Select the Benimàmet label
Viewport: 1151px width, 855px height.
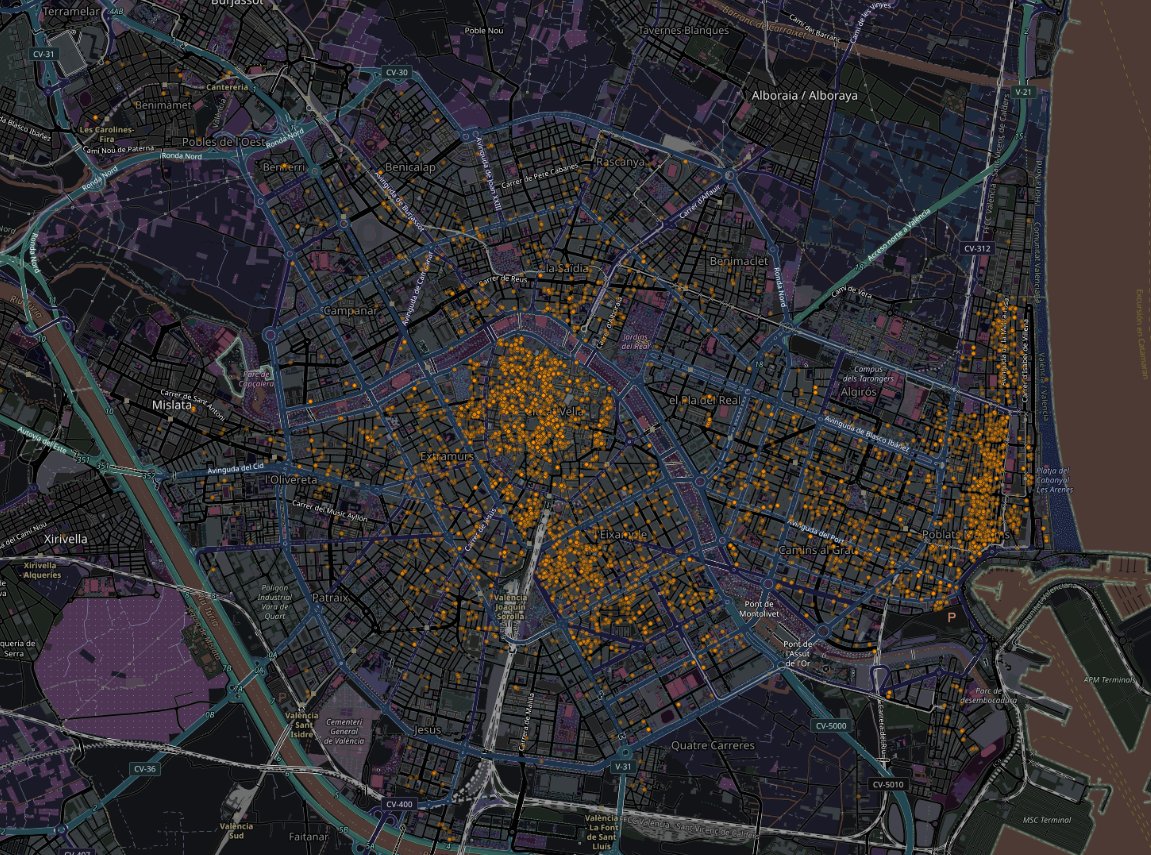163,105
